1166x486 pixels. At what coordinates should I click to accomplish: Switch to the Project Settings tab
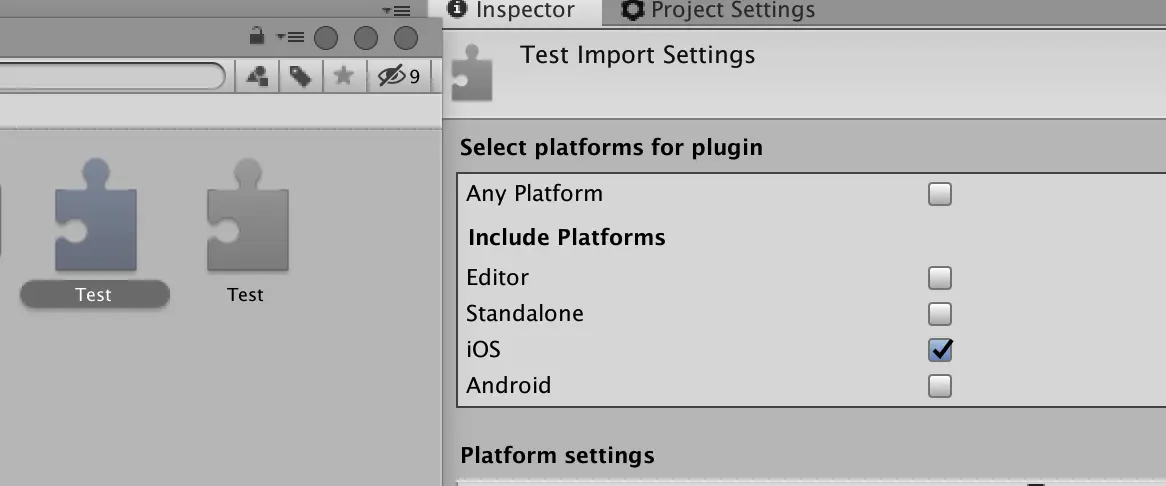coord(718,10)
